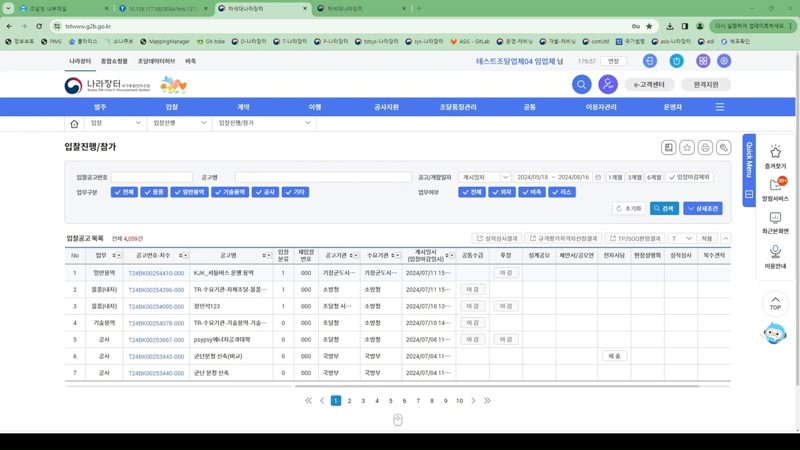Click the 연장 session extend button

[x=613, y=61]
